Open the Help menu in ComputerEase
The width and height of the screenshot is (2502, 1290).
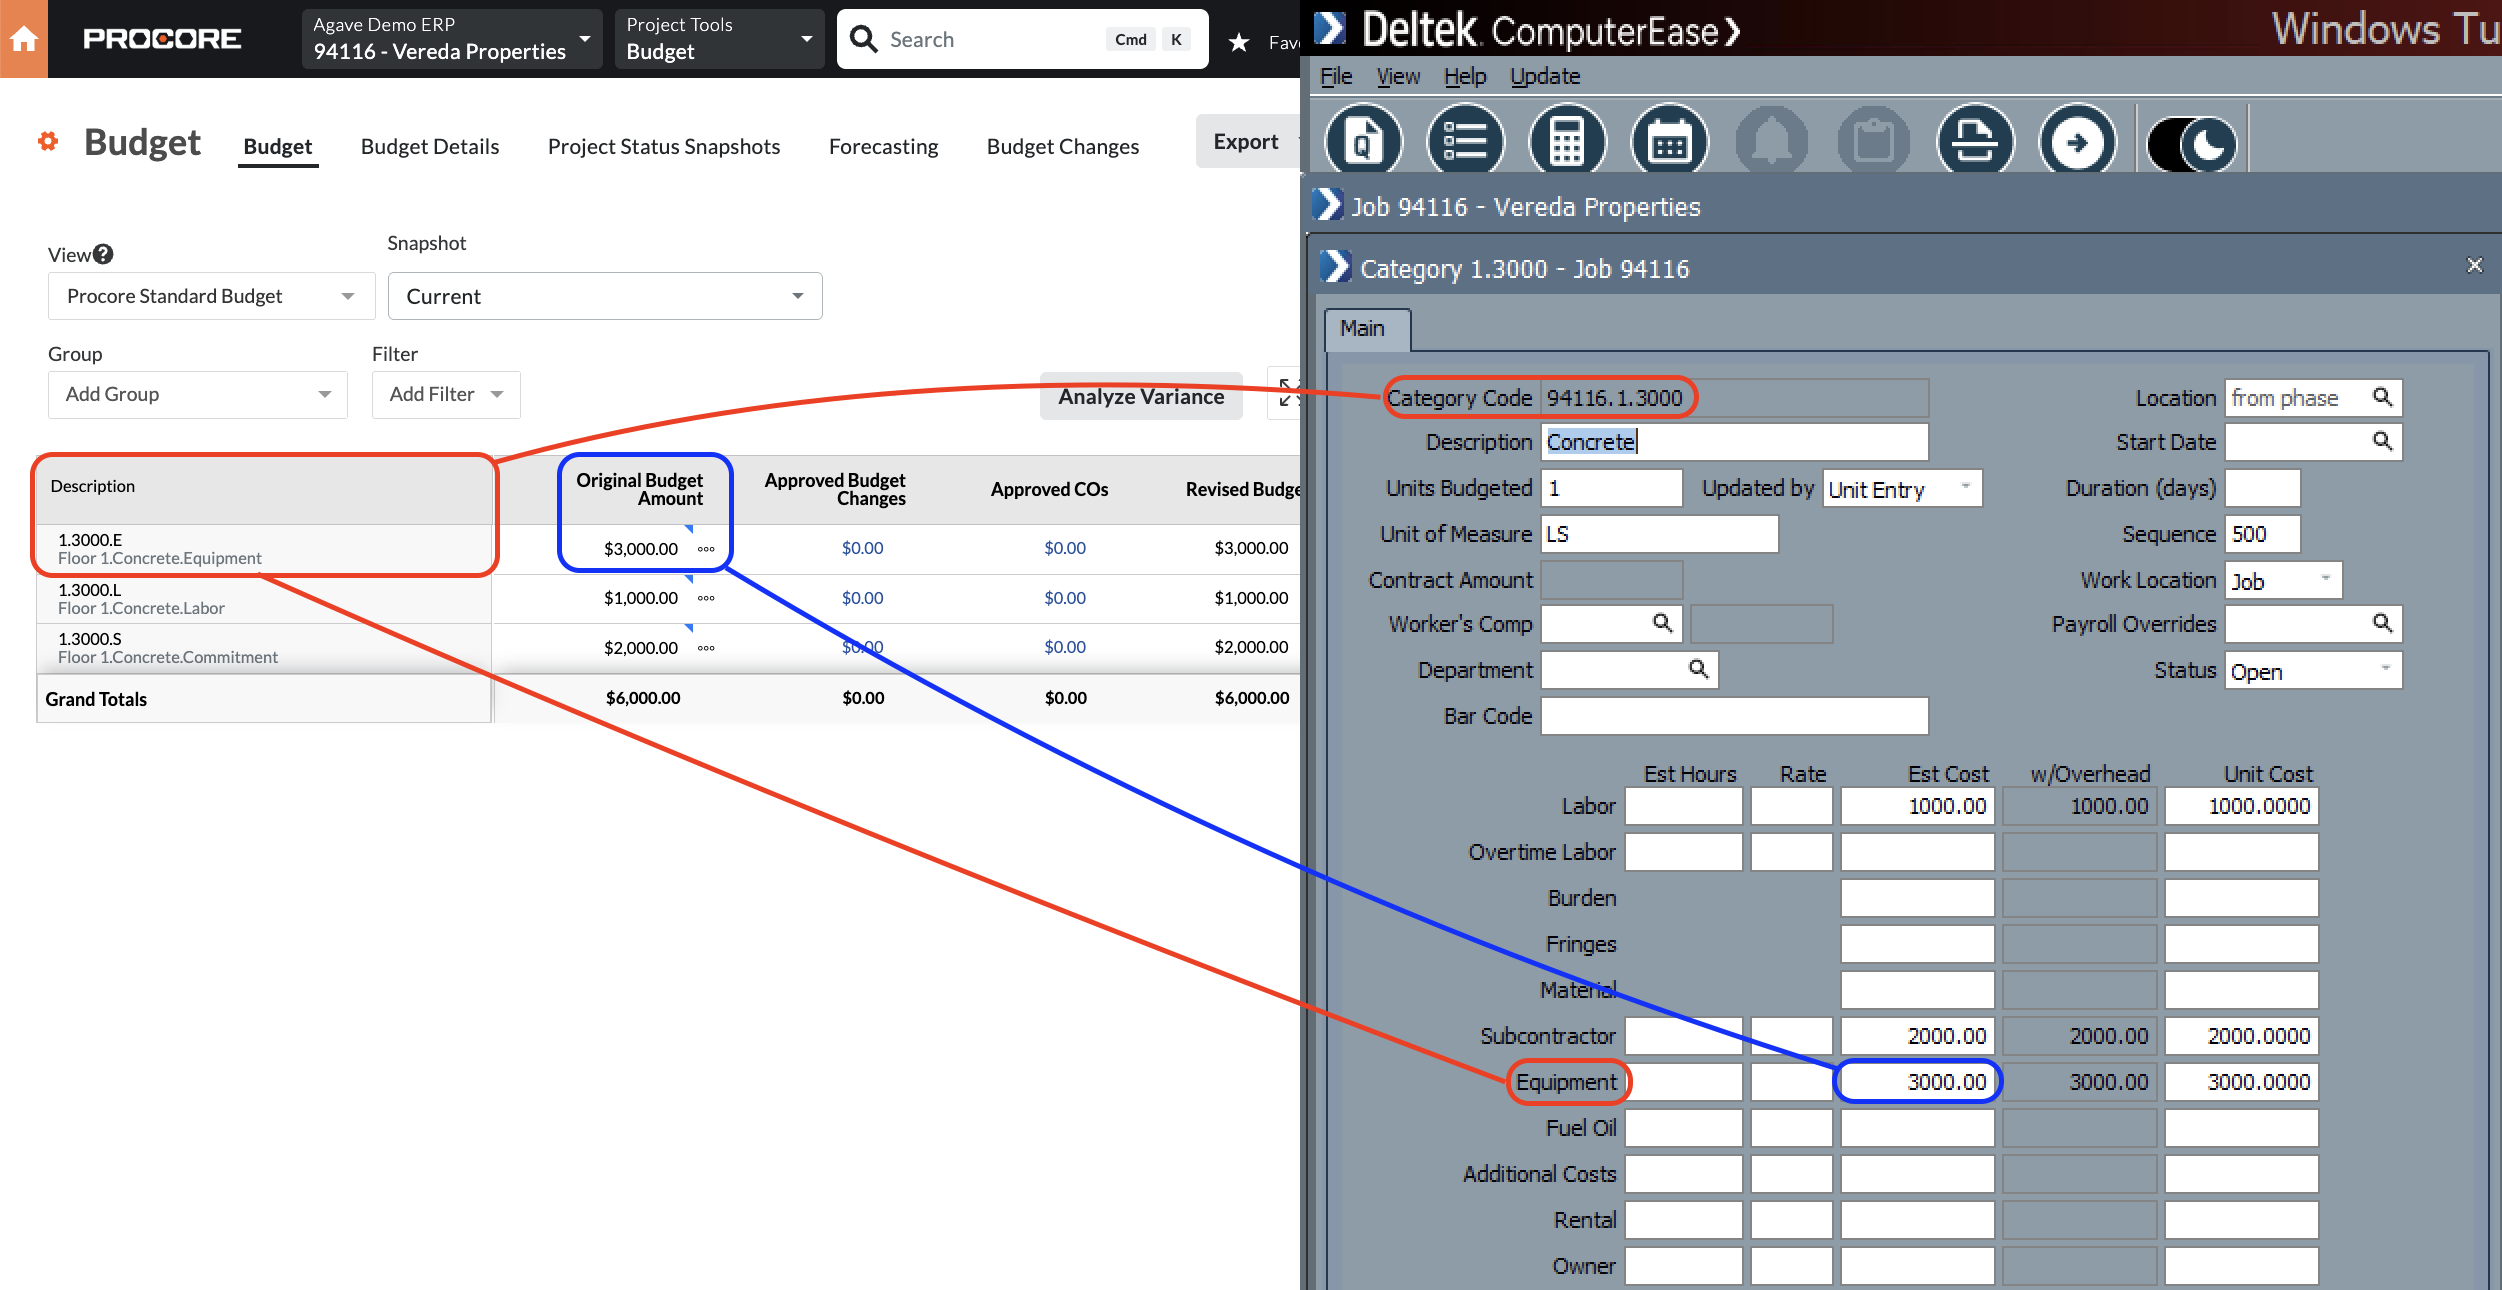[1465, 76]
